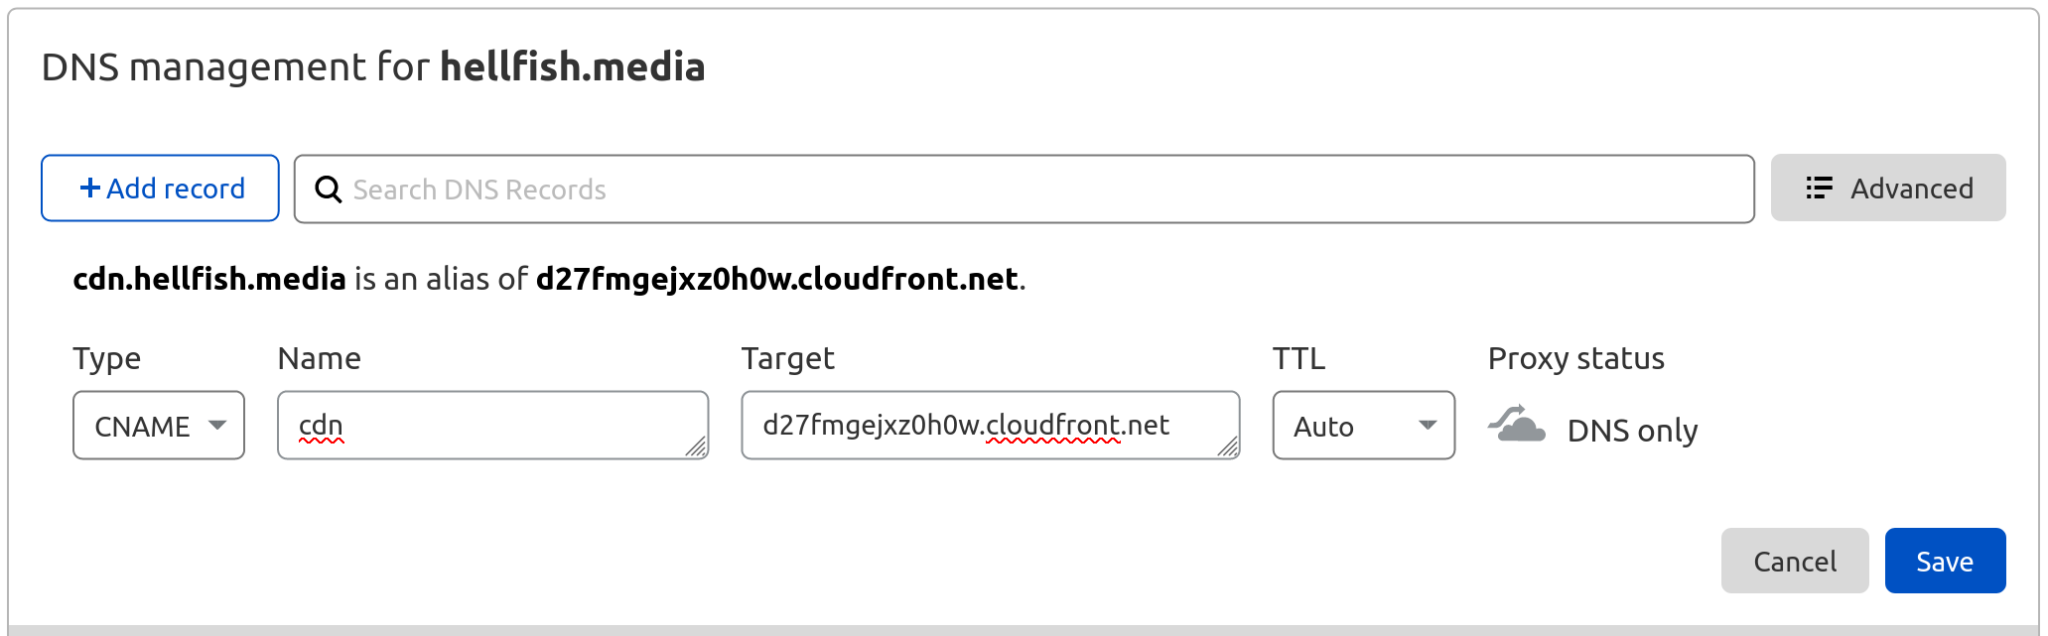Open the TTL dropdown set to Auto
The height and width of the screenshot is (636, 2048).
click(1362, 425)
